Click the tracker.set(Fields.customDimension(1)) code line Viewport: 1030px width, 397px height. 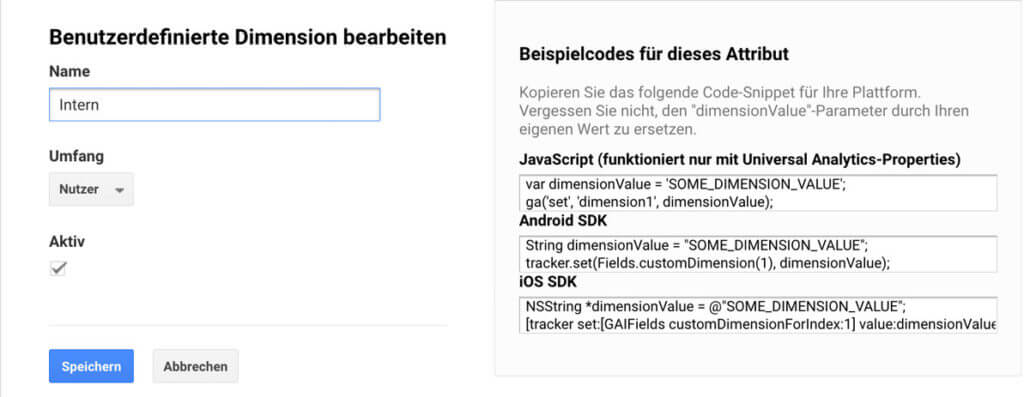(707, 263)
